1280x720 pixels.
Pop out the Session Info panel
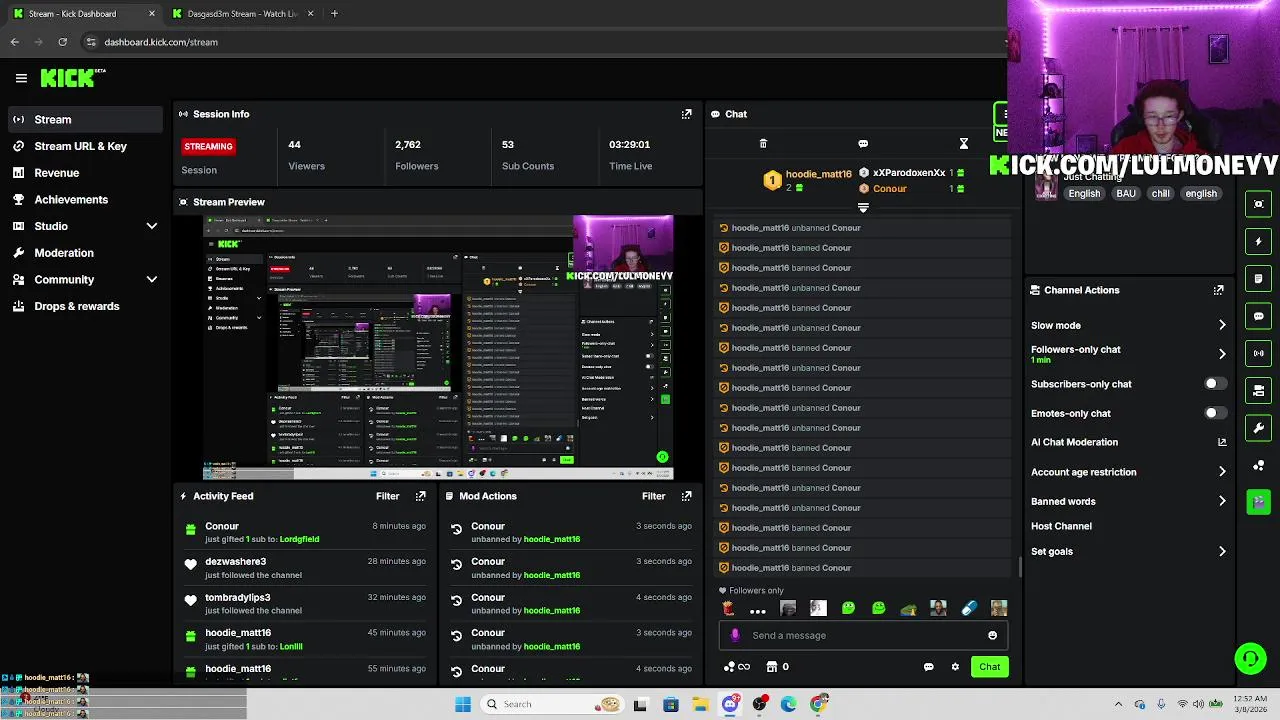(686, 114)
